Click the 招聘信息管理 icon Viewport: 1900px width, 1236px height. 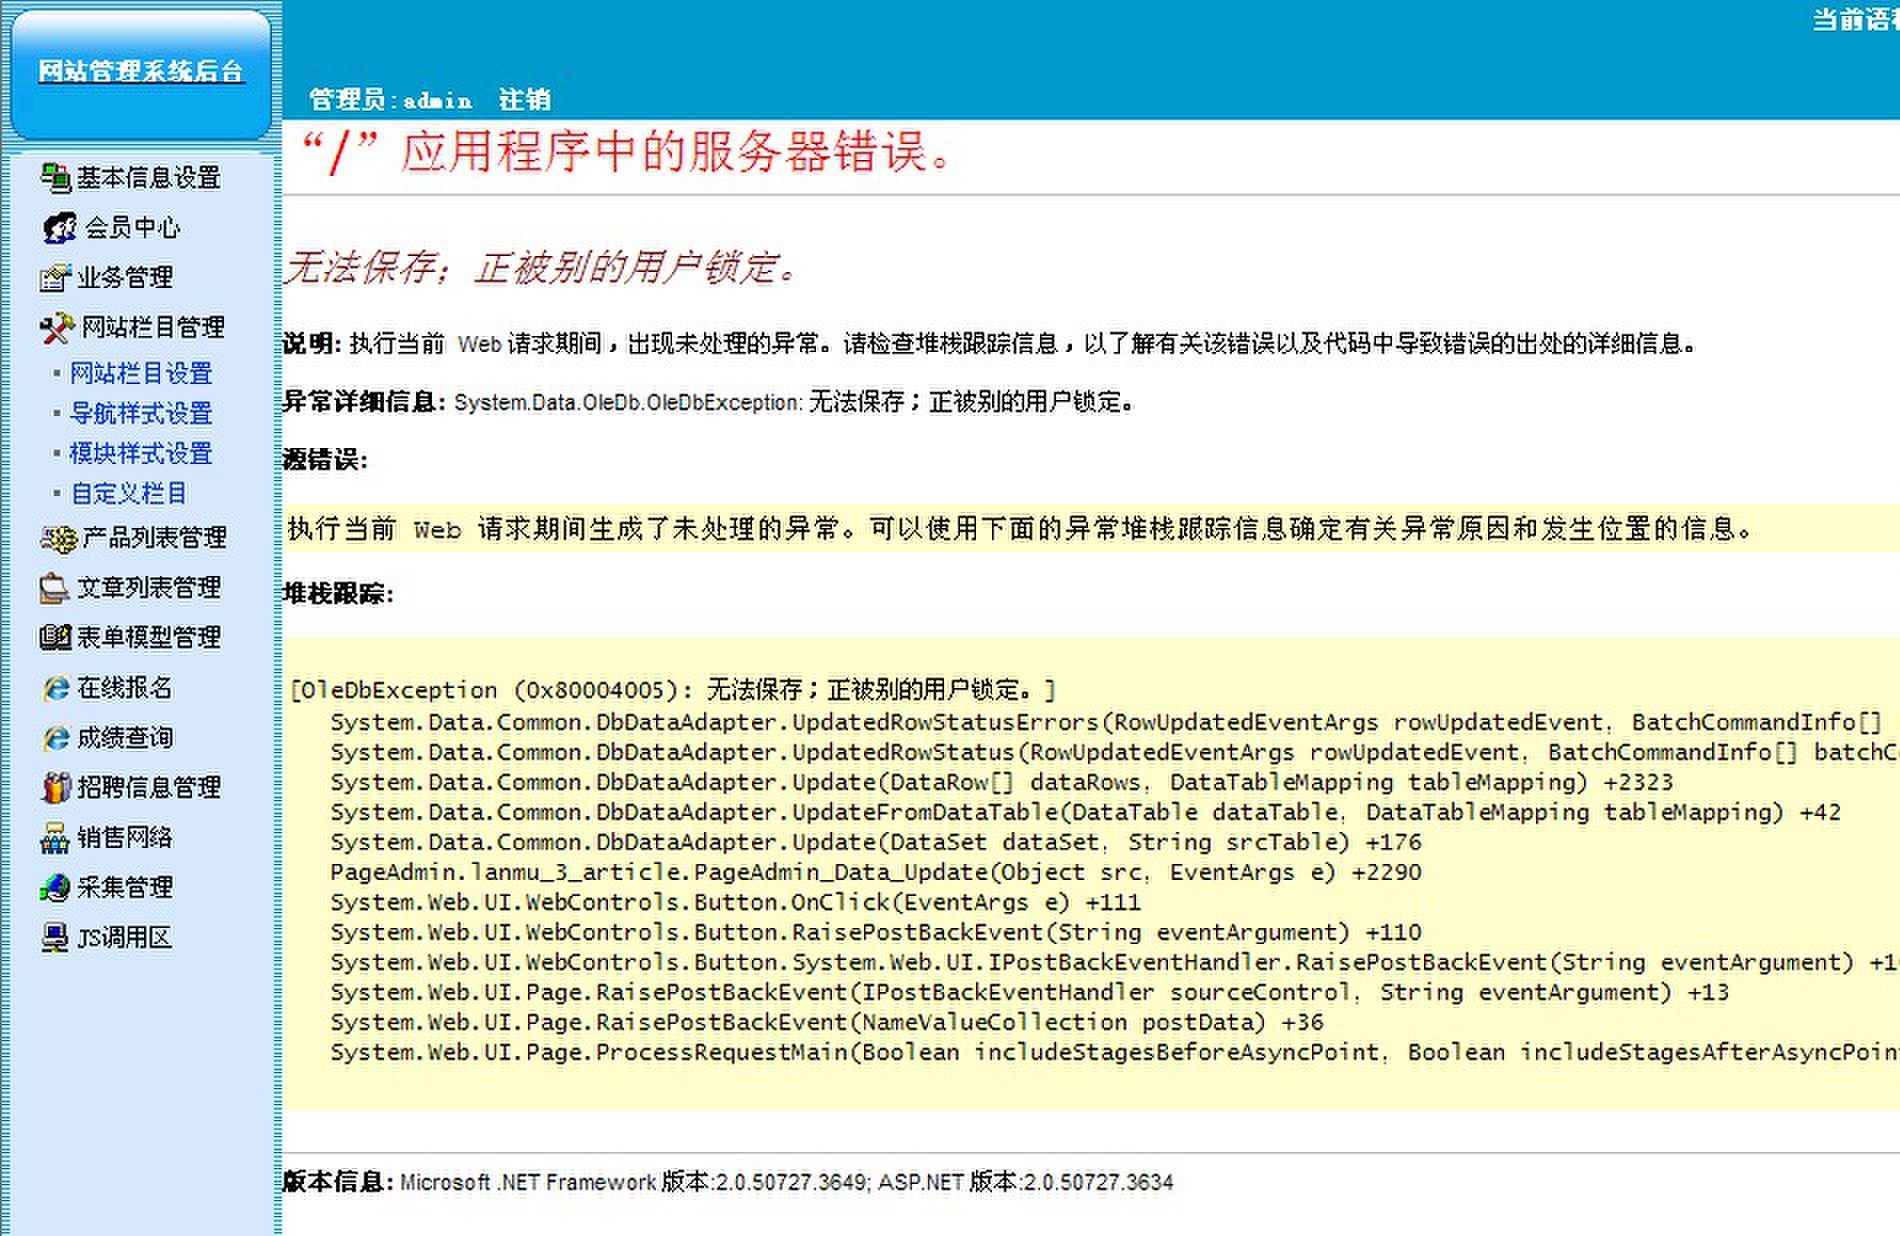(x=55, y=788)
